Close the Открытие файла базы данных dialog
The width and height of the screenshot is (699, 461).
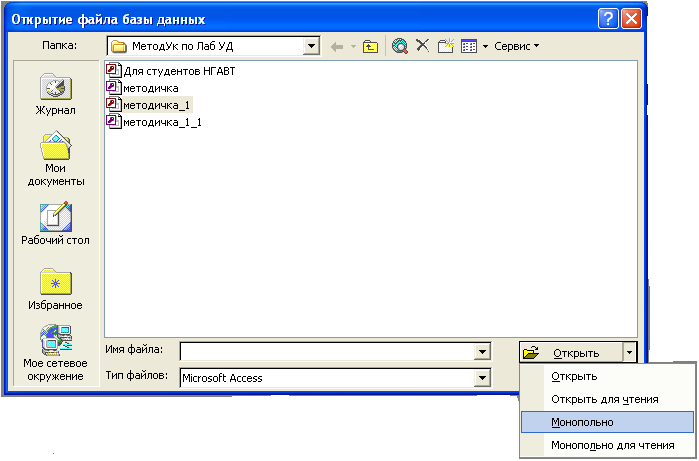pyautogui.click(x=631, y=19)
